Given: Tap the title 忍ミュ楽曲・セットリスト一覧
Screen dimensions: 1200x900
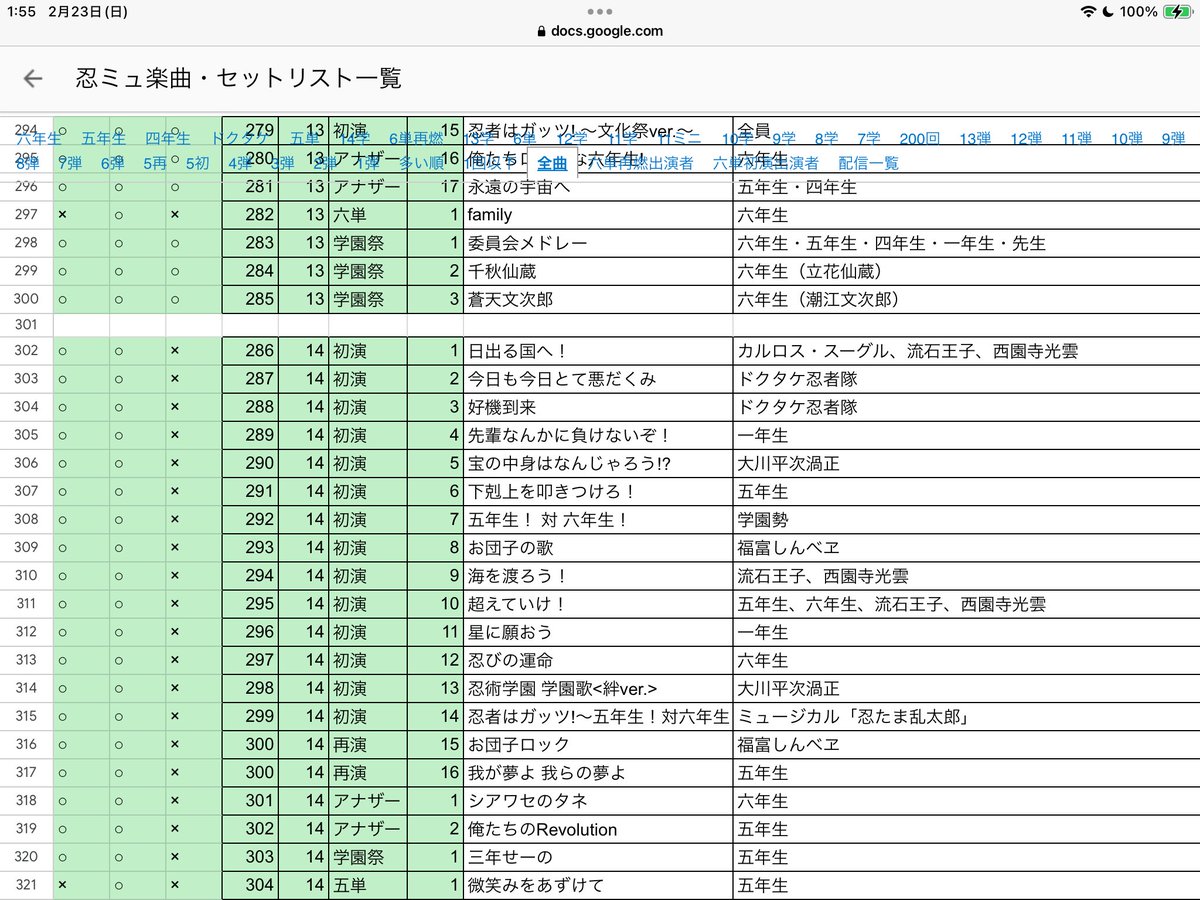Looking at the screenshot, I should 239,79.
